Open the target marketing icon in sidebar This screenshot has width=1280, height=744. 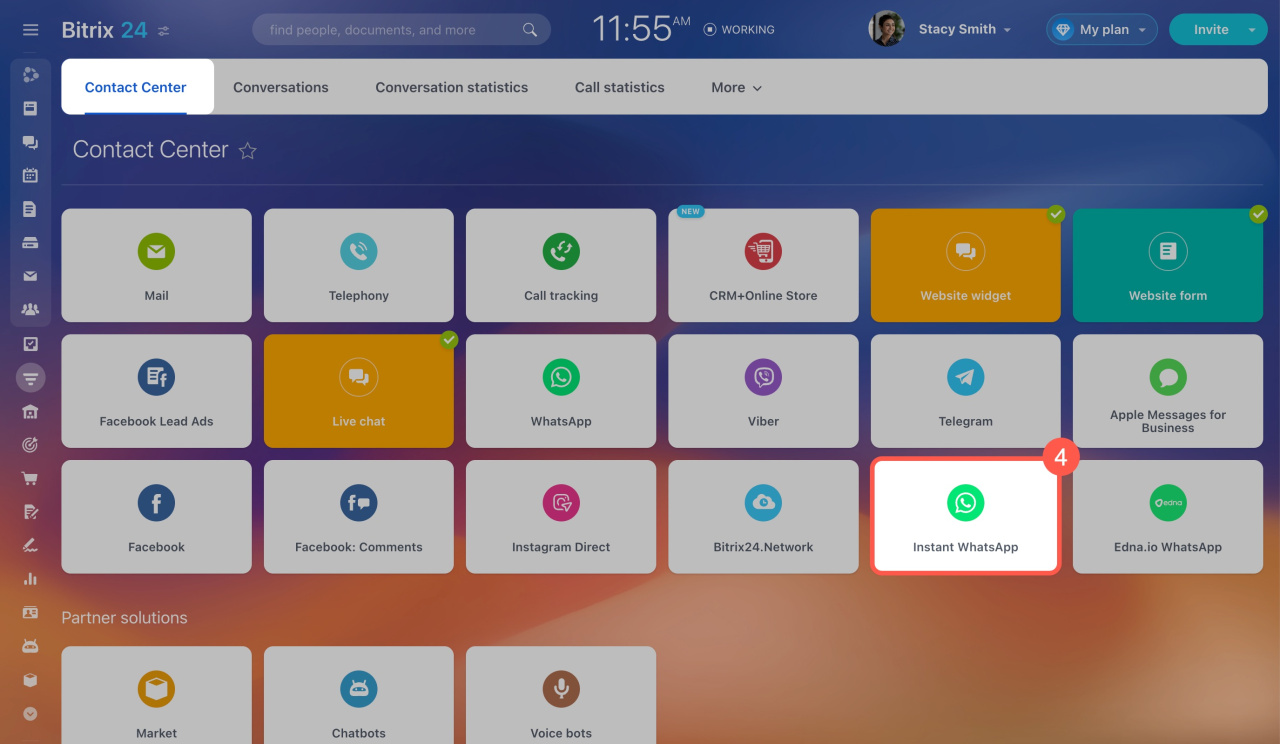(30, 445)
